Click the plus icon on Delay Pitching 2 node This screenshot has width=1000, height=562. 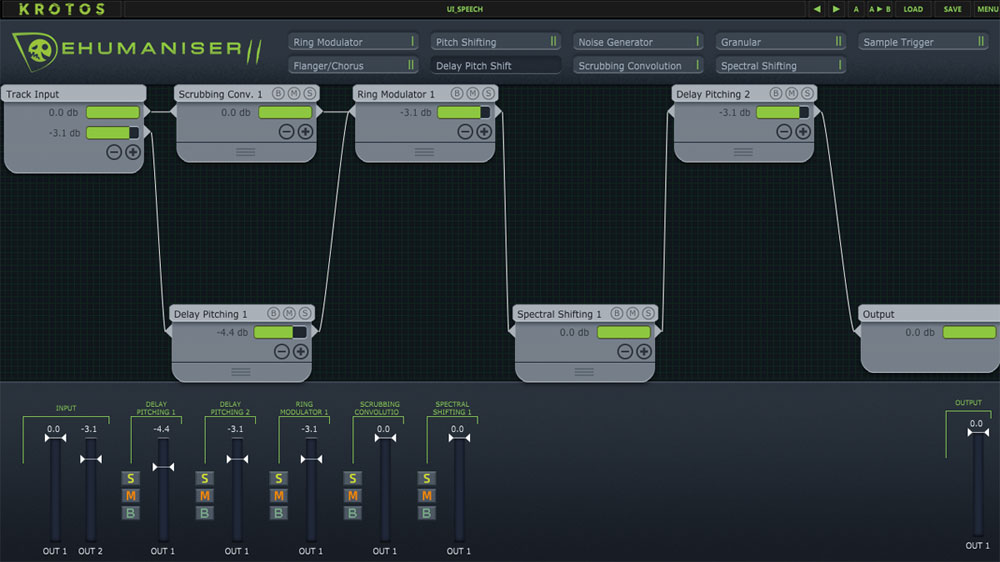(803, 132)
